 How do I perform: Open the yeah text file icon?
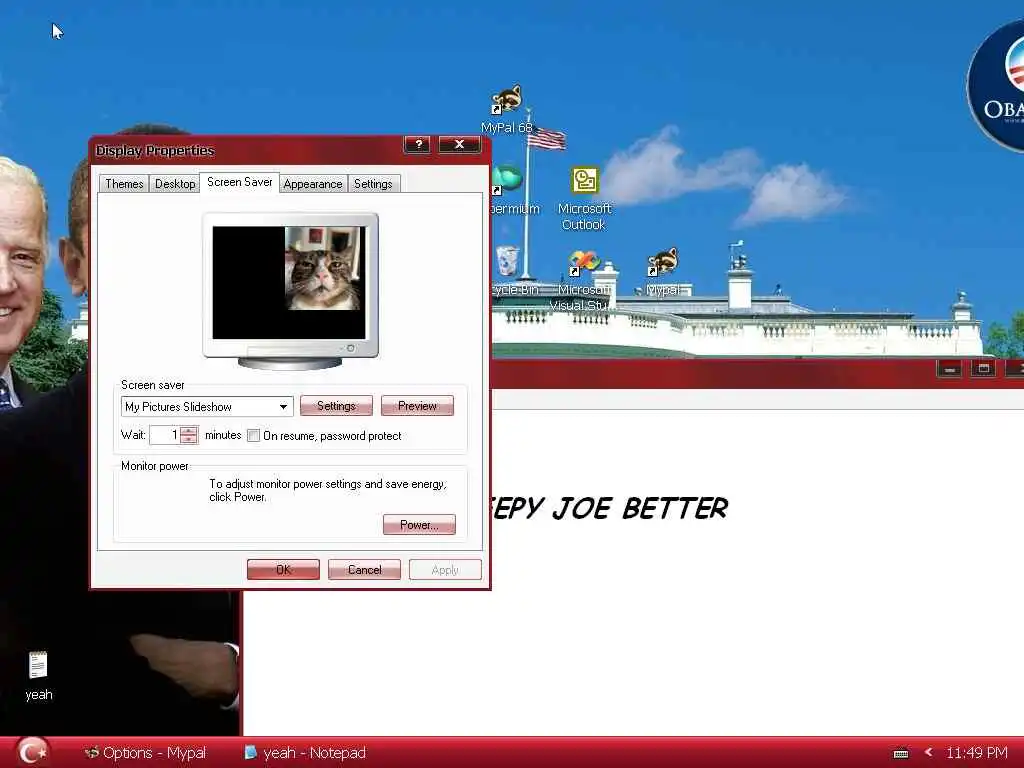39,676
